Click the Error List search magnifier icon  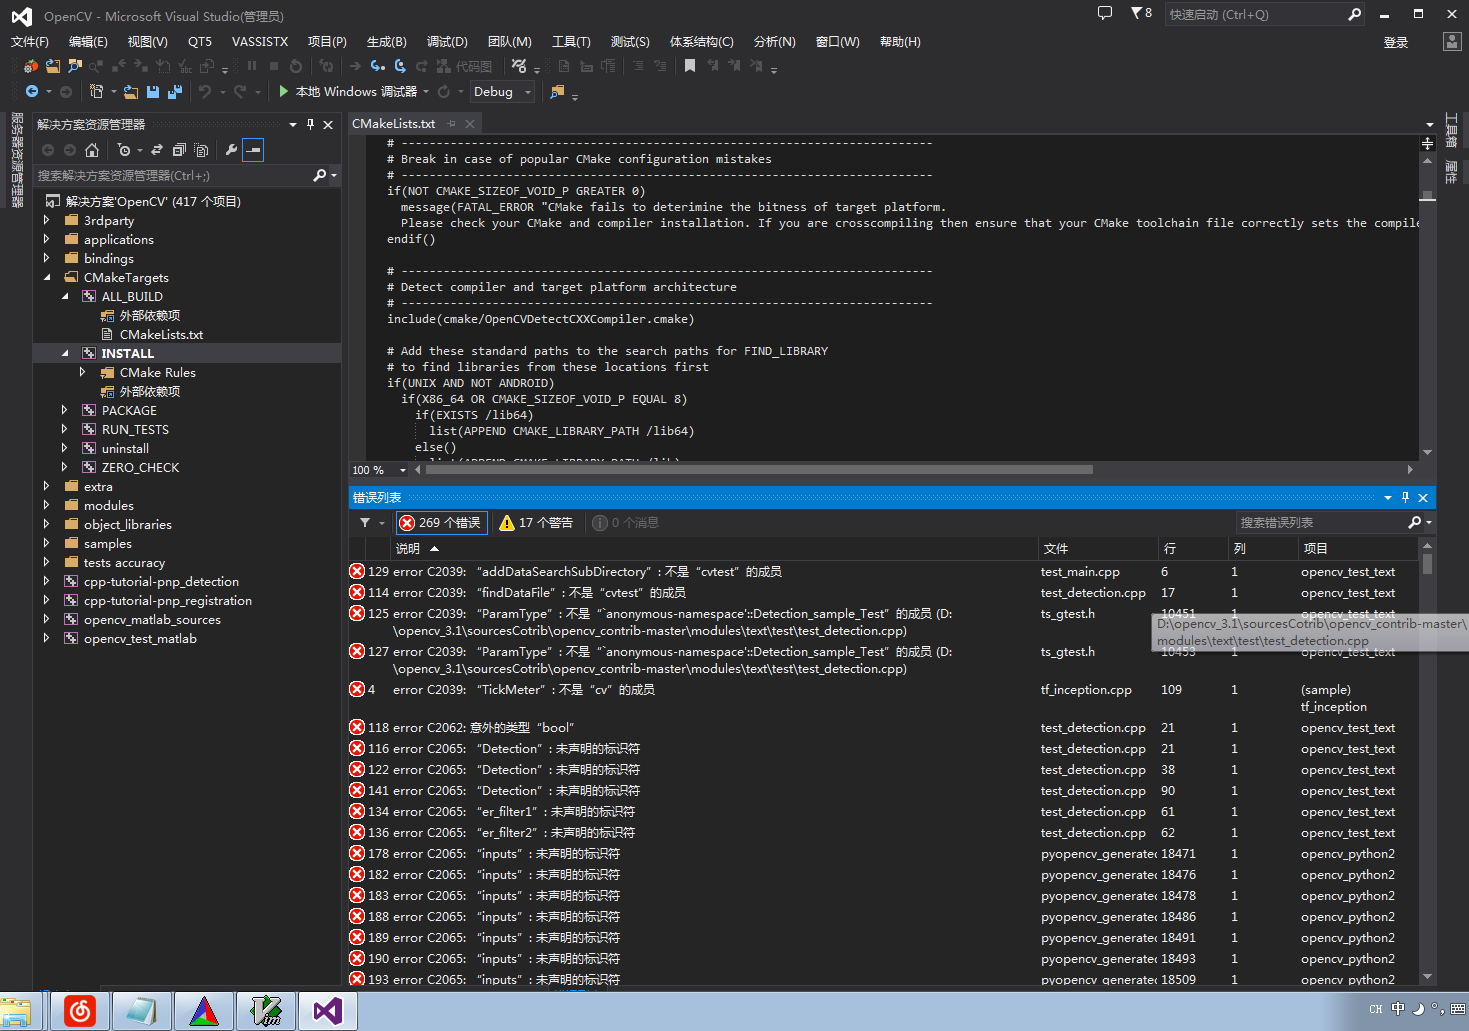pyautogui.click(x=1415, y=522)
